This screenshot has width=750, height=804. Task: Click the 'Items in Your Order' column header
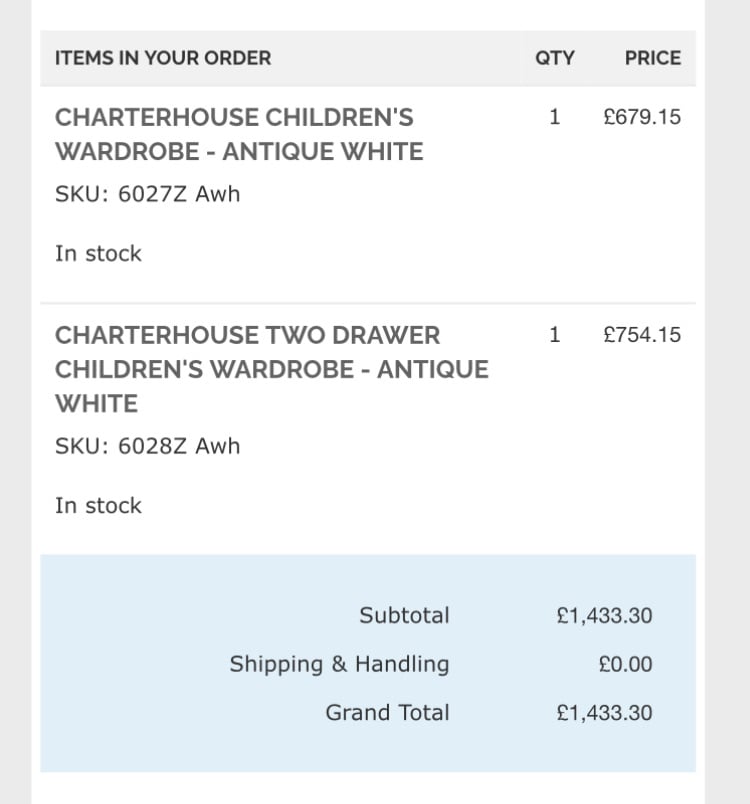[163, 58]
